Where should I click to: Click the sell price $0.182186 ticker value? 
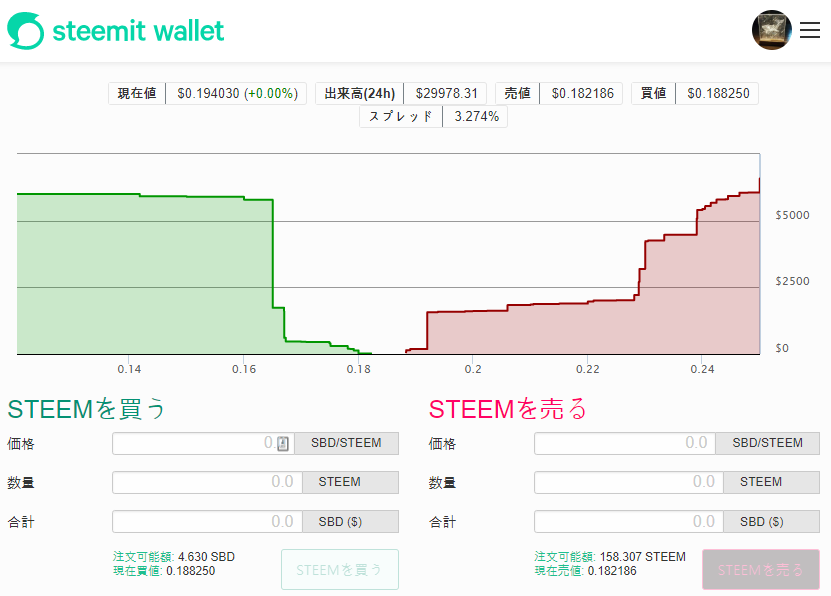click(582, 94)
